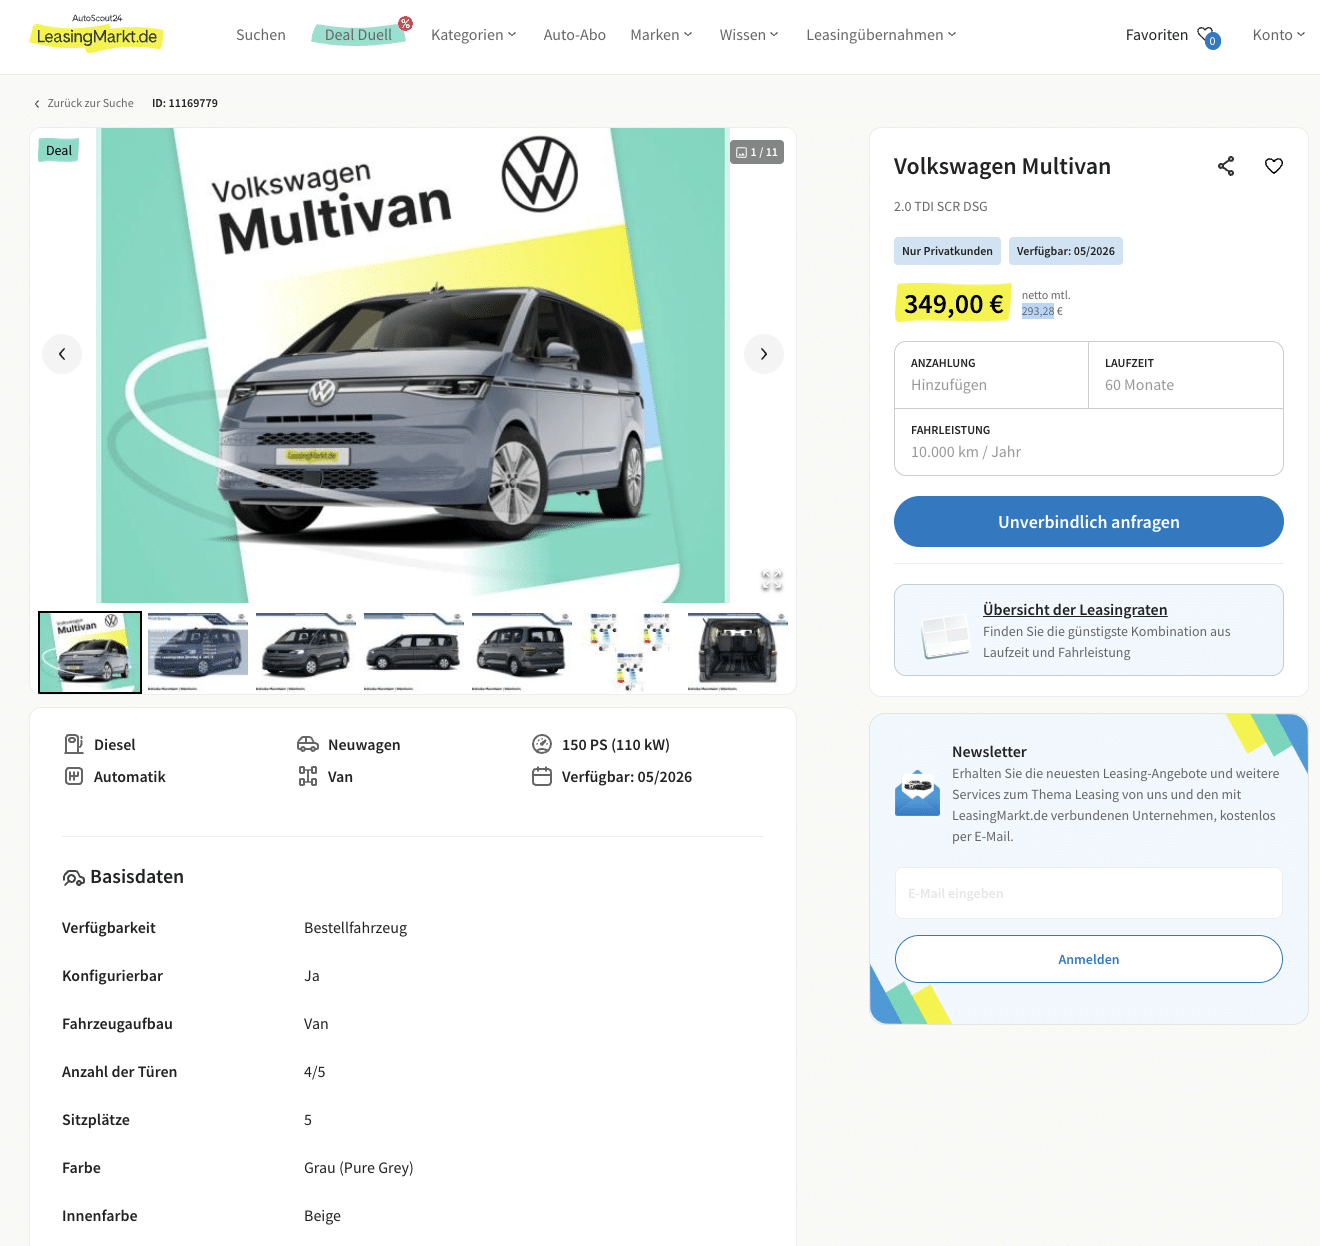Click the Basisdaten section icon

(x=73, y=878)
